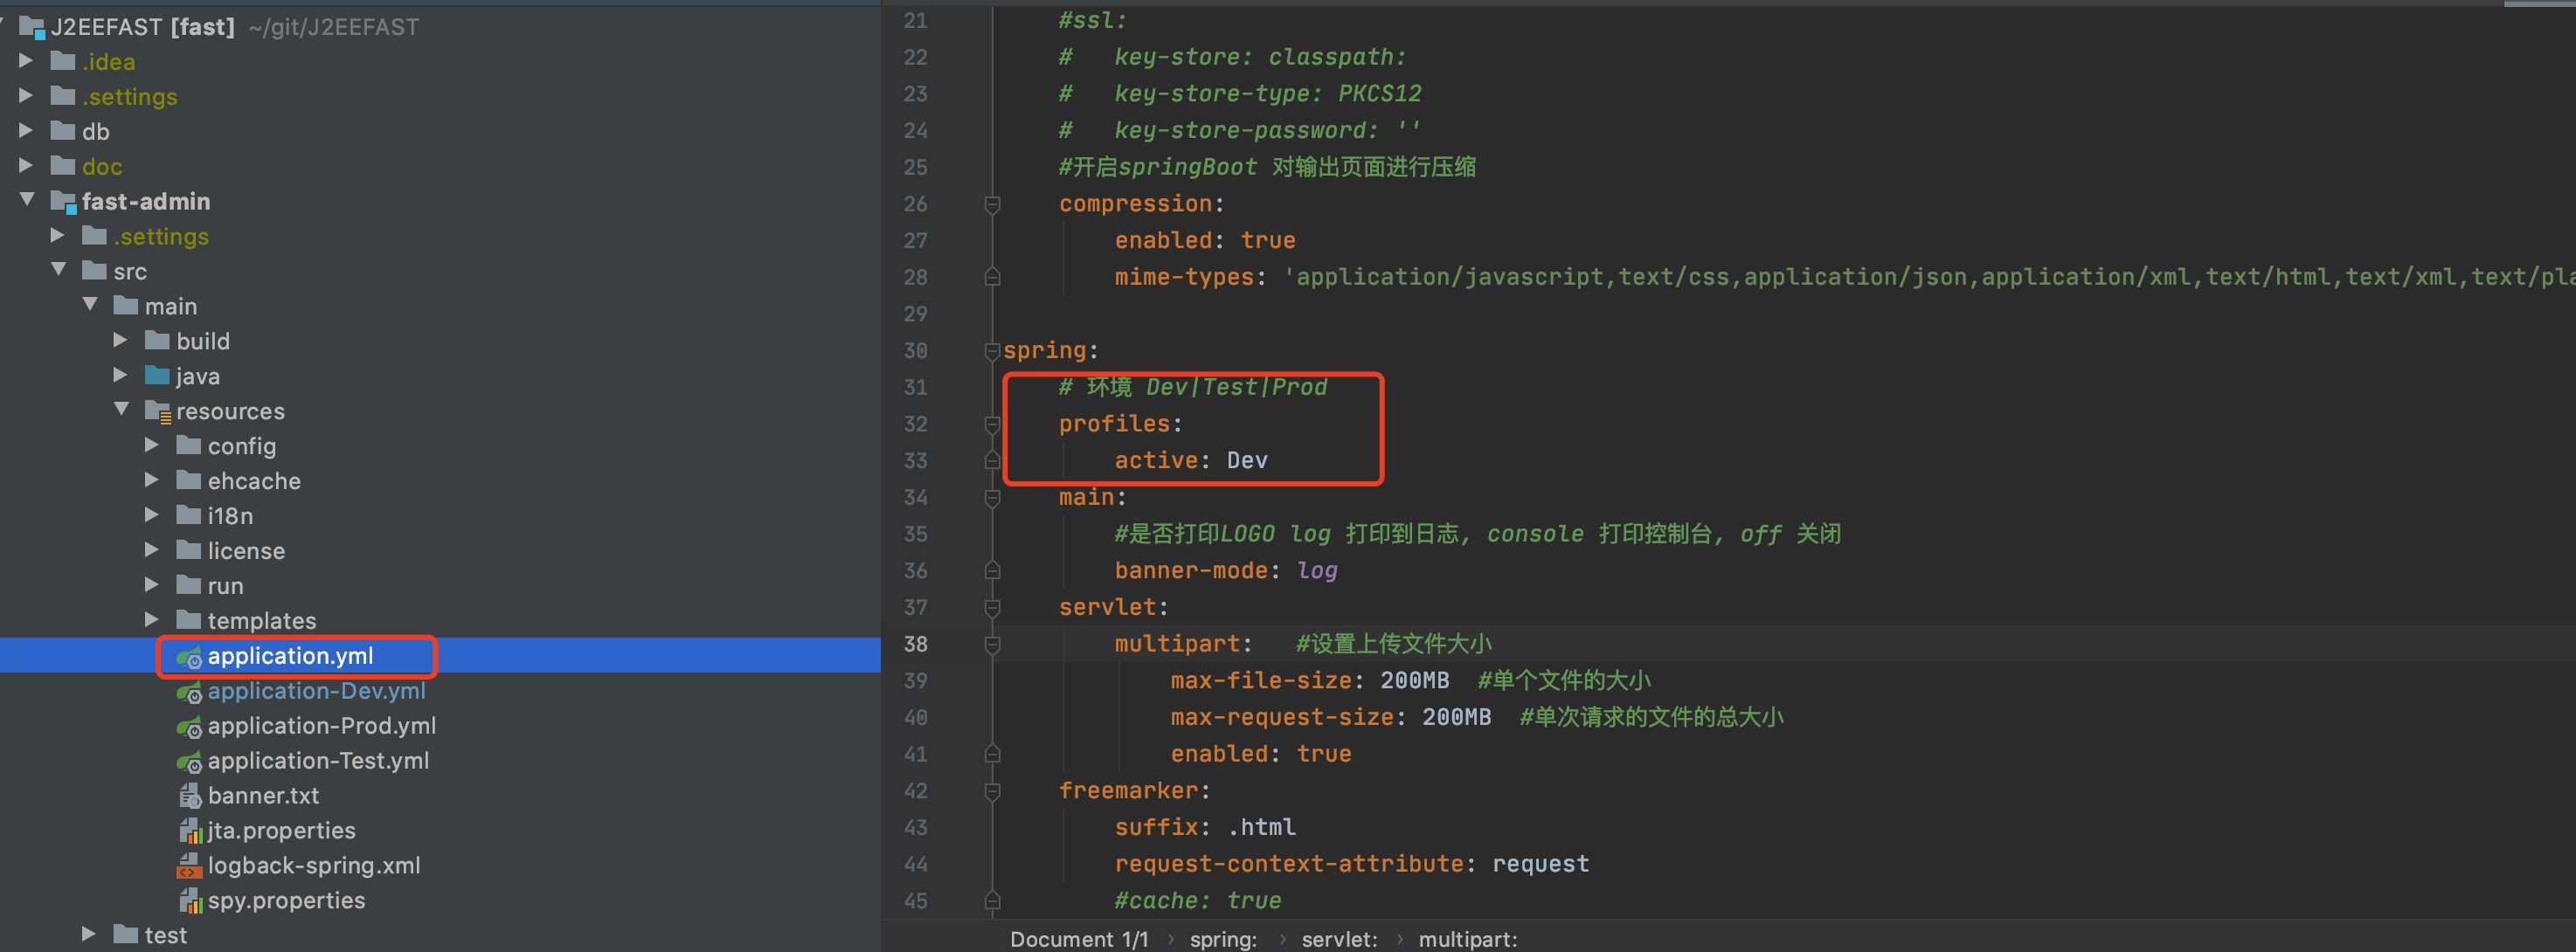
Task: Open application-Dev.yml in the tree
Action: point(316,692)
